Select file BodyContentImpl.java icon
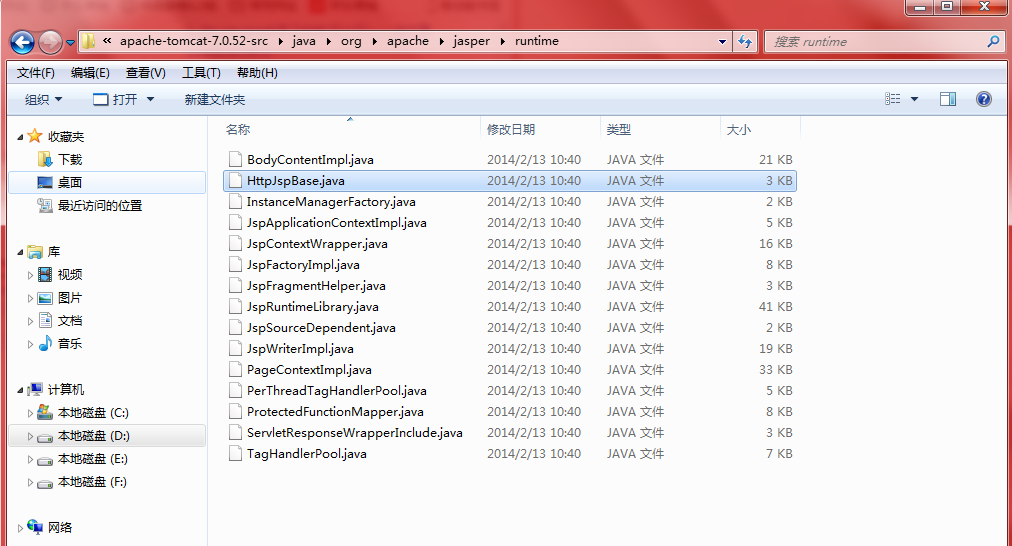 (x=236, y=159)
